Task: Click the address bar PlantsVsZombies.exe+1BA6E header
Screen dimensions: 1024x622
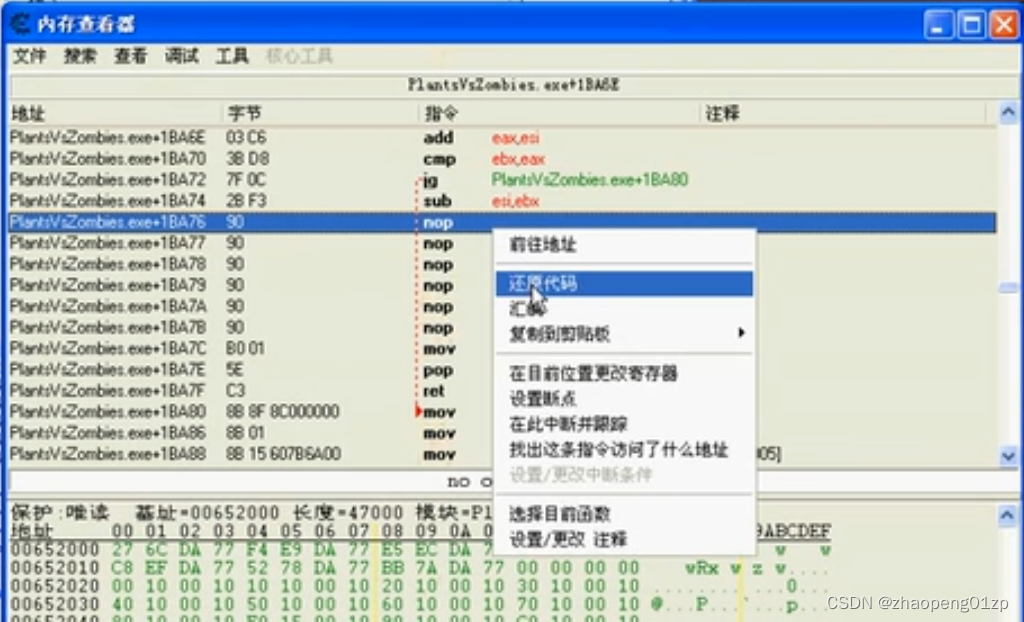Action: 514,85
